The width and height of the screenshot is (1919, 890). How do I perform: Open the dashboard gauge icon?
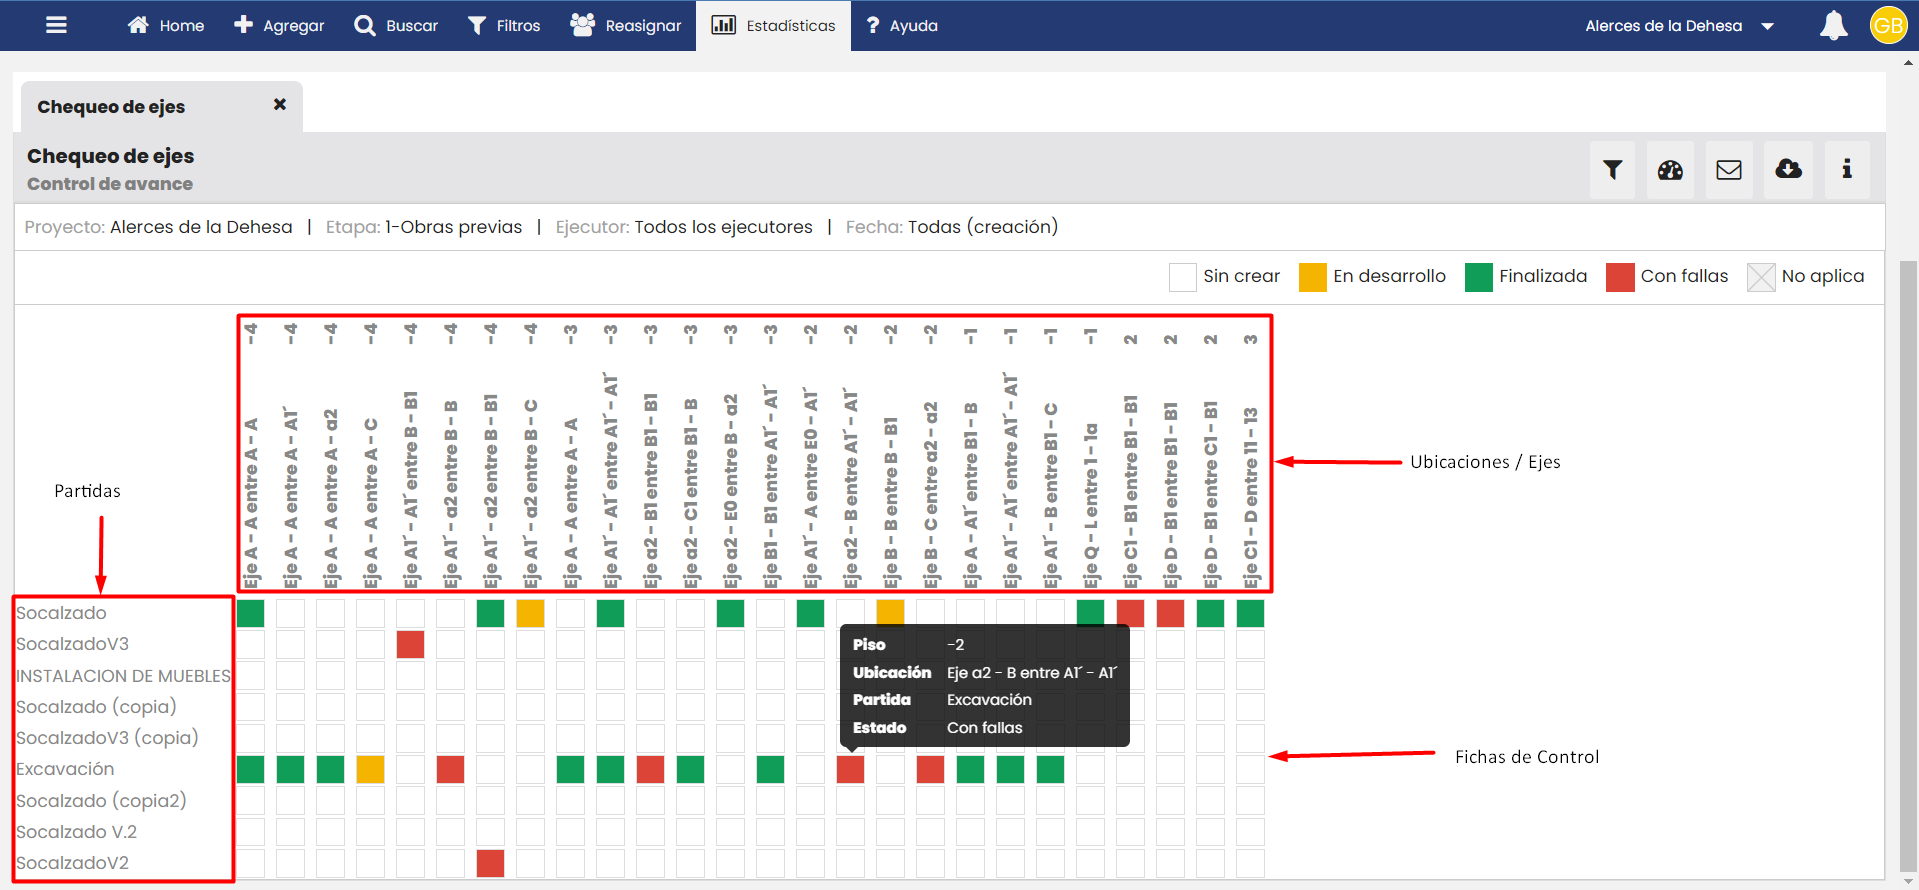tap(1670, 170)
